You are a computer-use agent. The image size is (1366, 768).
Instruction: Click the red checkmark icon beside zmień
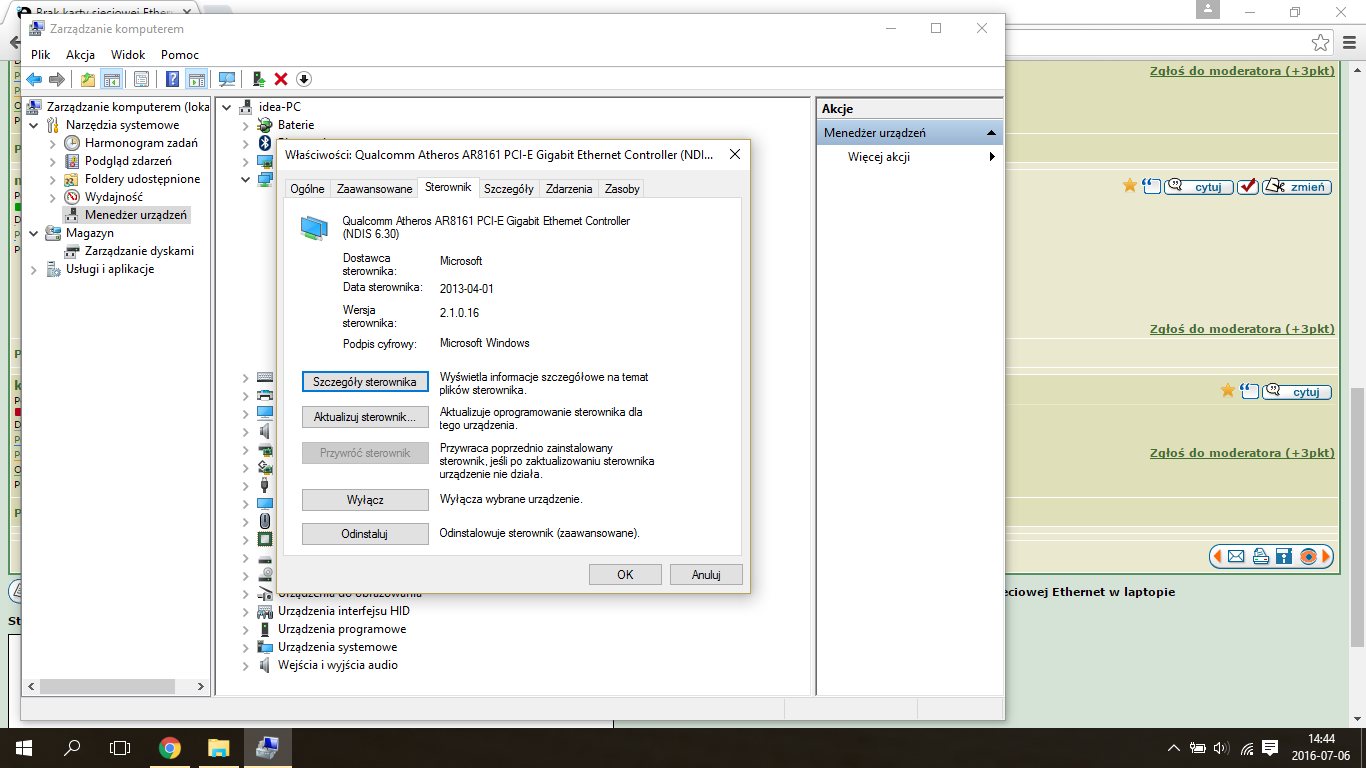(x=1247, y=186)
